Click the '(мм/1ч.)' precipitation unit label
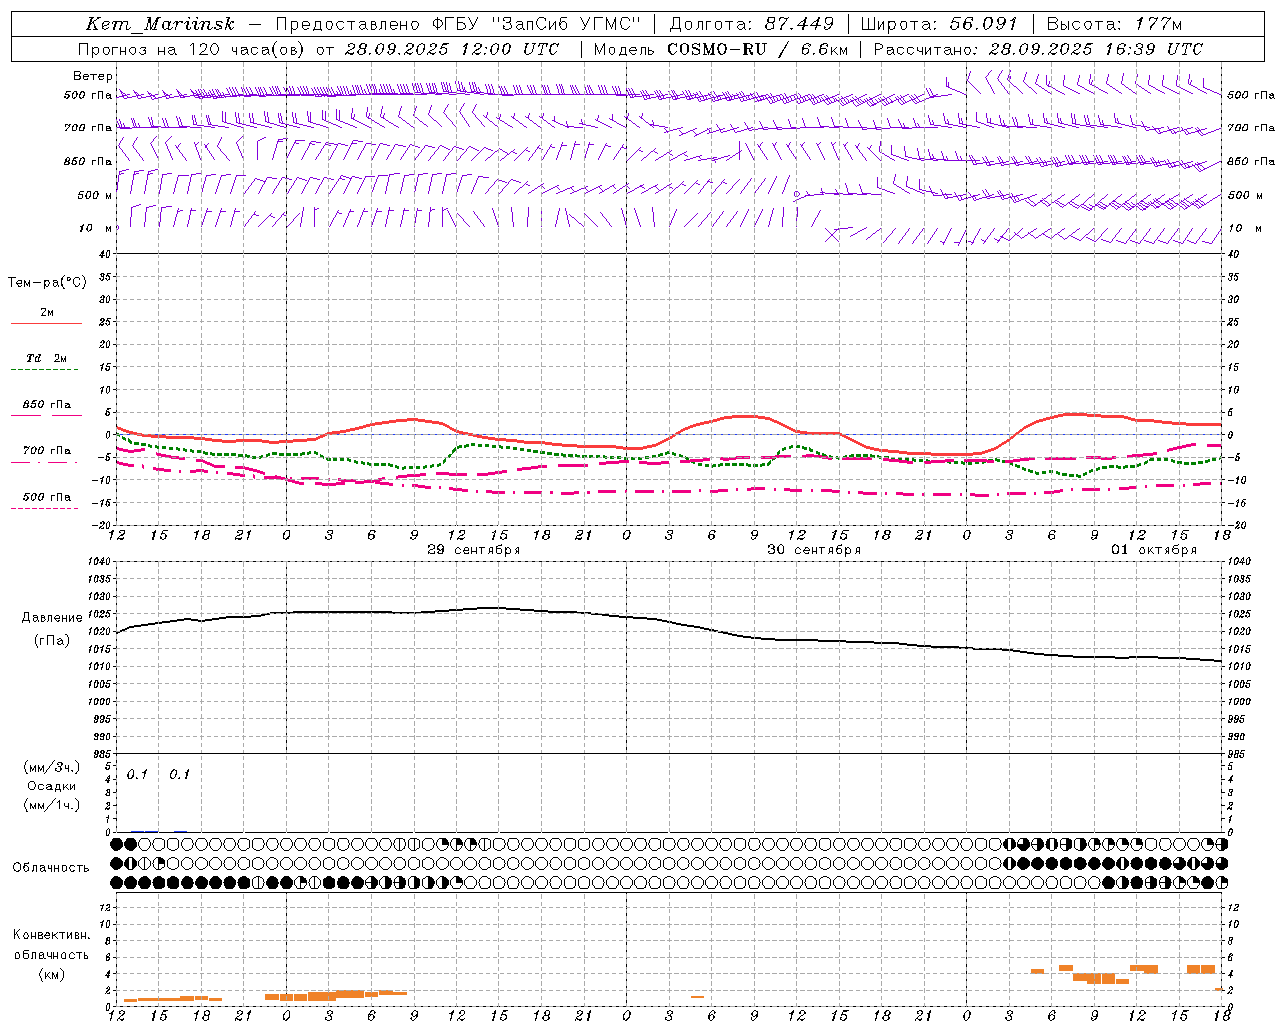The image size is (1280, 1024). (x=51, y=805)
